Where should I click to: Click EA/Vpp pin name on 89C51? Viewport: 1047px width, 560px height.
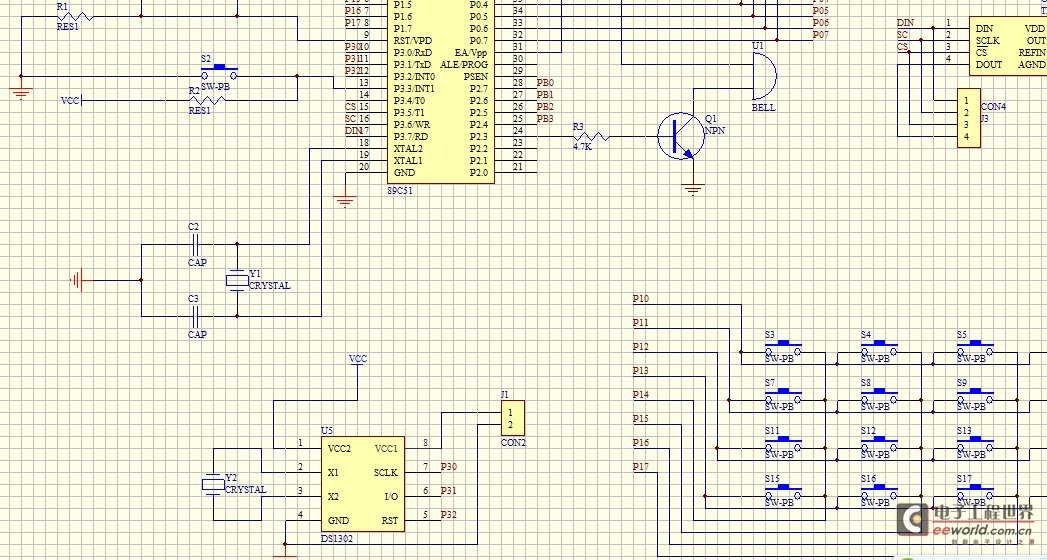click(471, 53)
